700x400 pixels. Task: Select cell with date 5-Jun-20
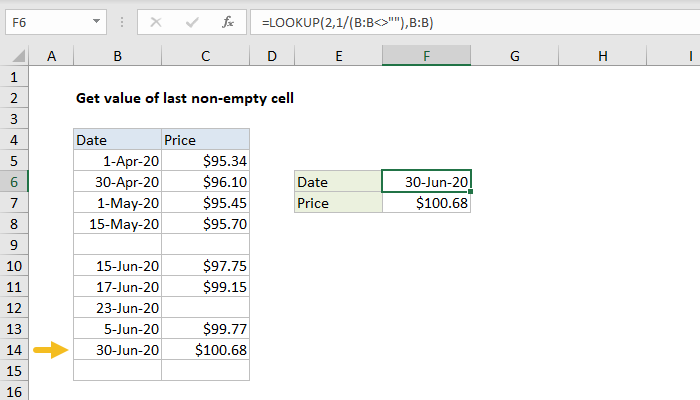pyautogui.click(x=117, y=329)
